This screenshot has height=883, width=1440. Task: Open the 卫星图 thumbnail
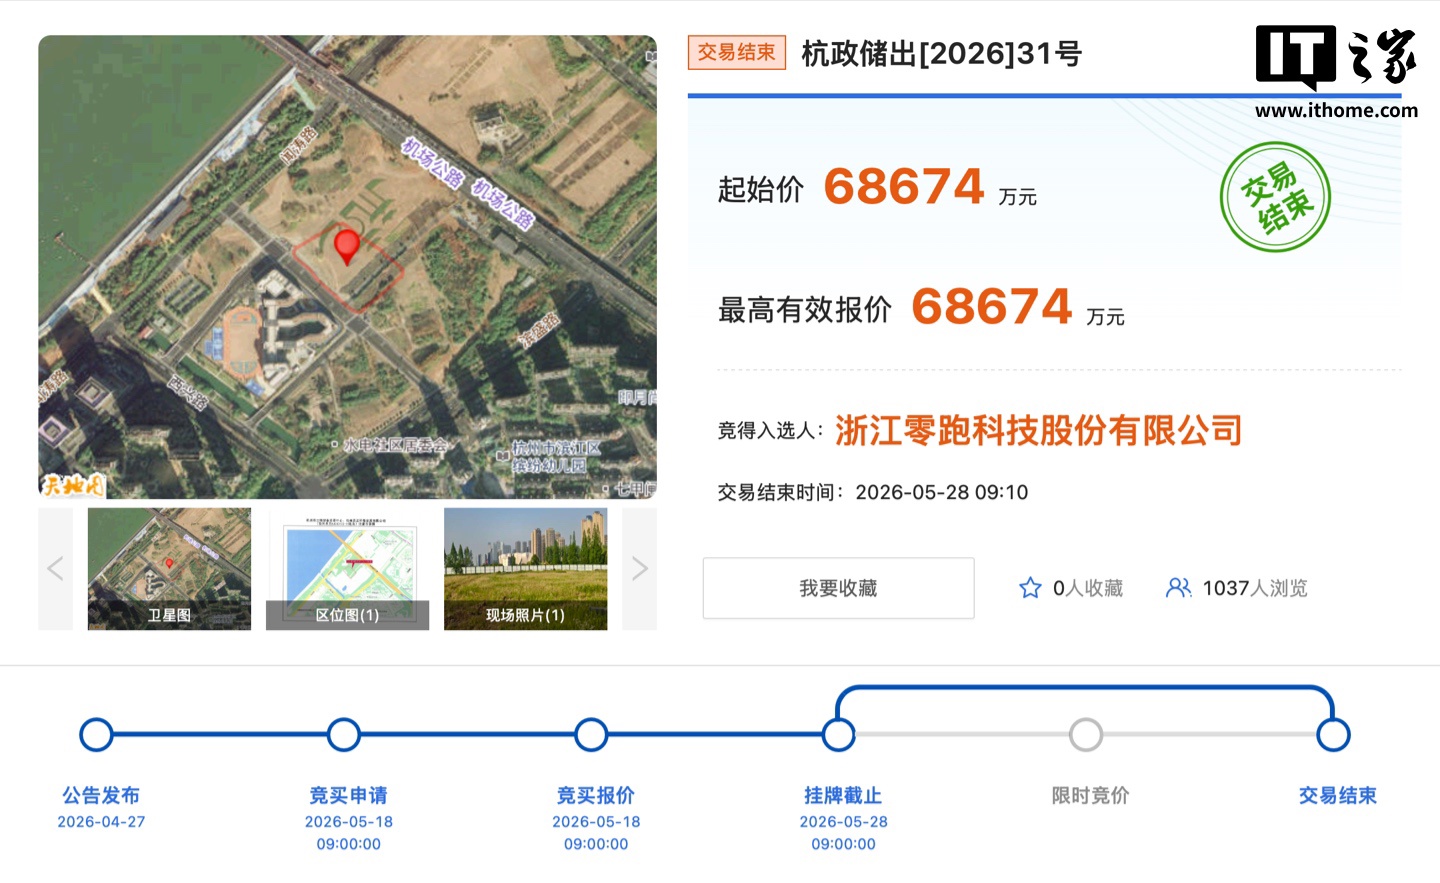coord(169,569)
